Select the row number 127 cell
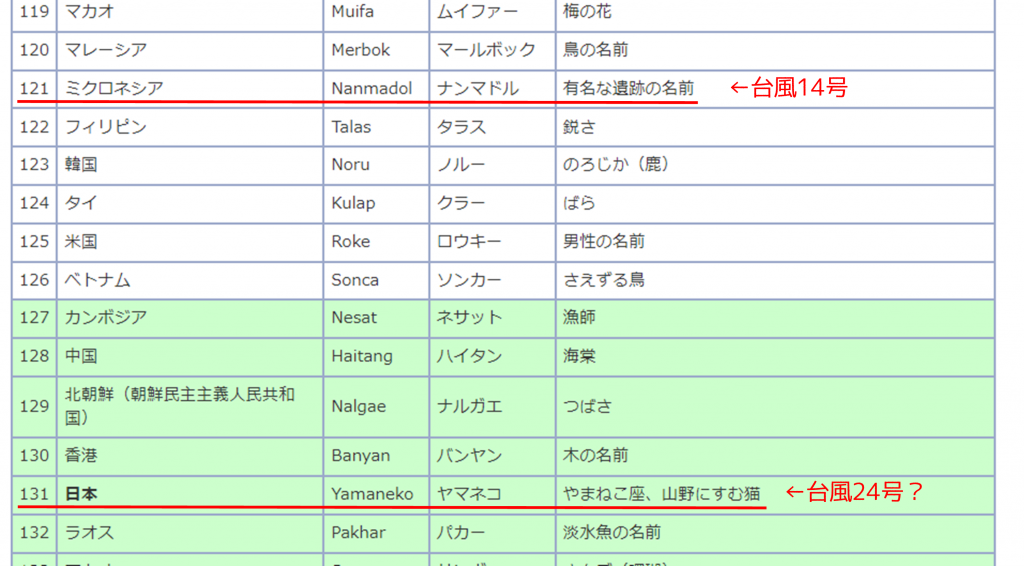This screenshot has height=566, width=1024. pyautogui.click(x=34, y=317)
